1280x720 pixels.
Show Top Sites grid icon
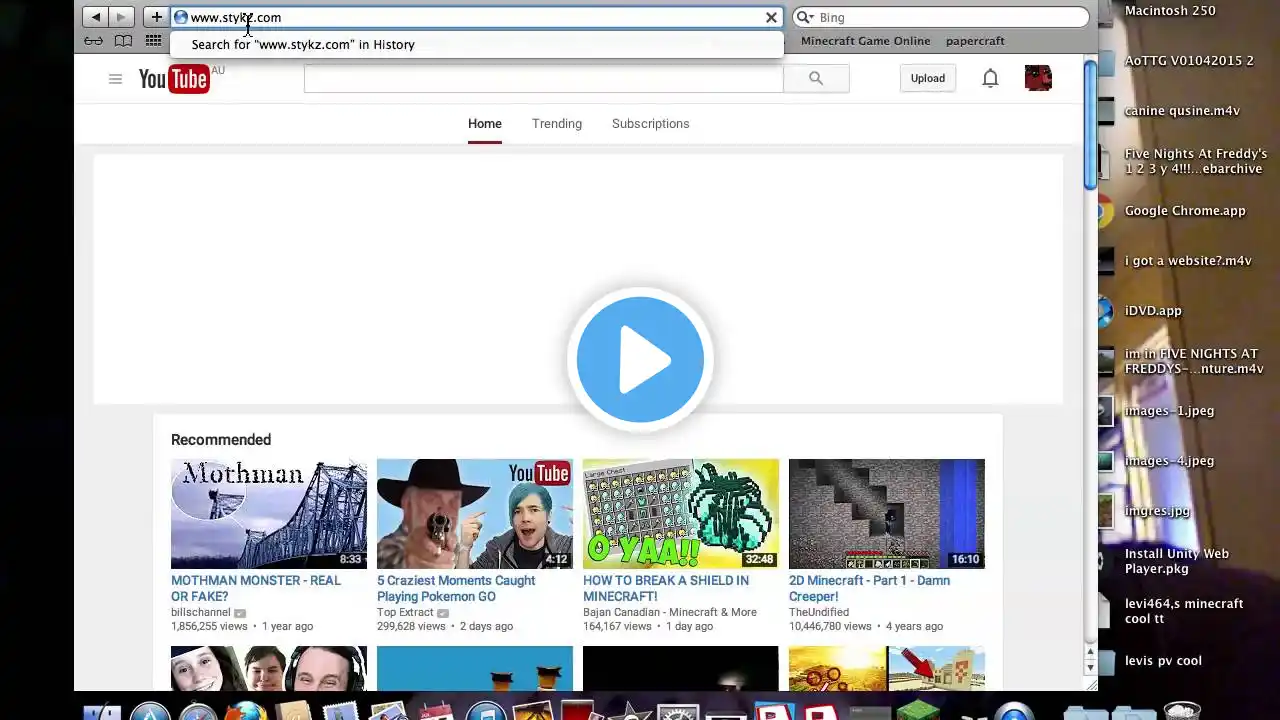click(x=153, y=41)
